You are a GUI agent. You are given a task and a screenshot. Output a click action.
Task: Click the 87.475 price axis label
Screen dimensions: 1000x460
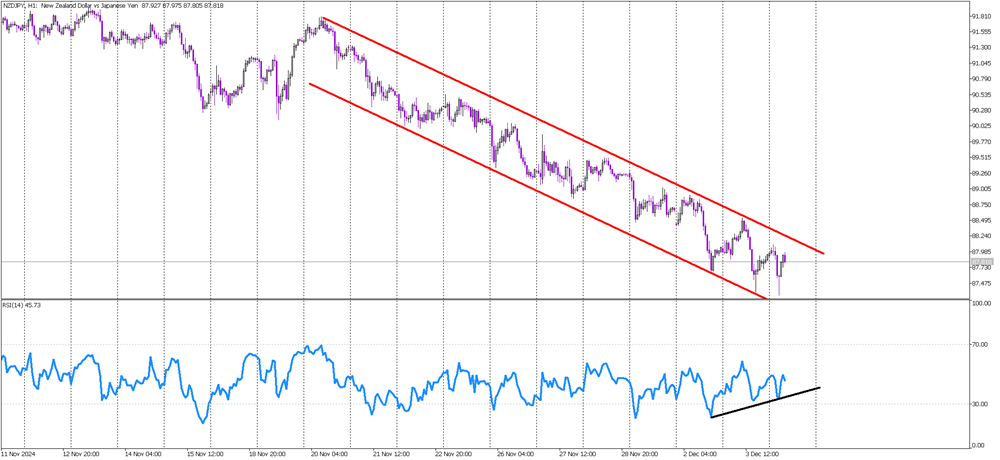click(x=980, y=283)
